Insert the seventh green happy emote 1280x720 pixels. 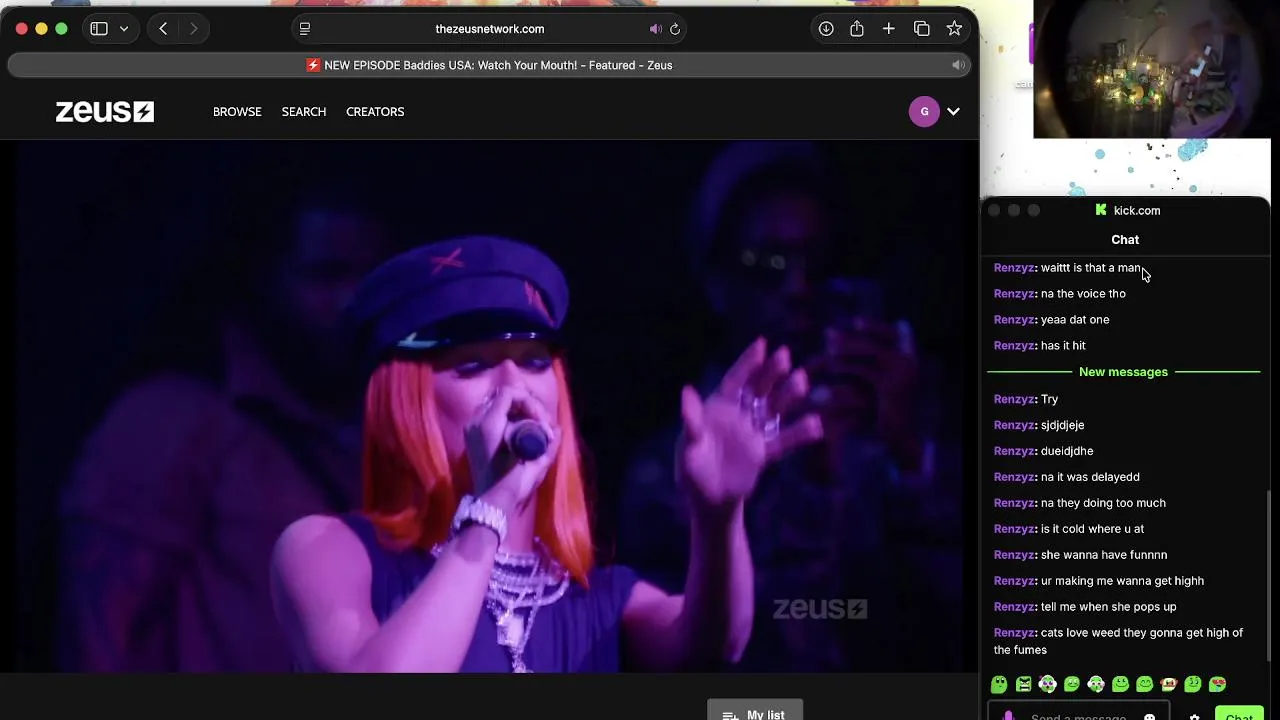coord(1144,684)
